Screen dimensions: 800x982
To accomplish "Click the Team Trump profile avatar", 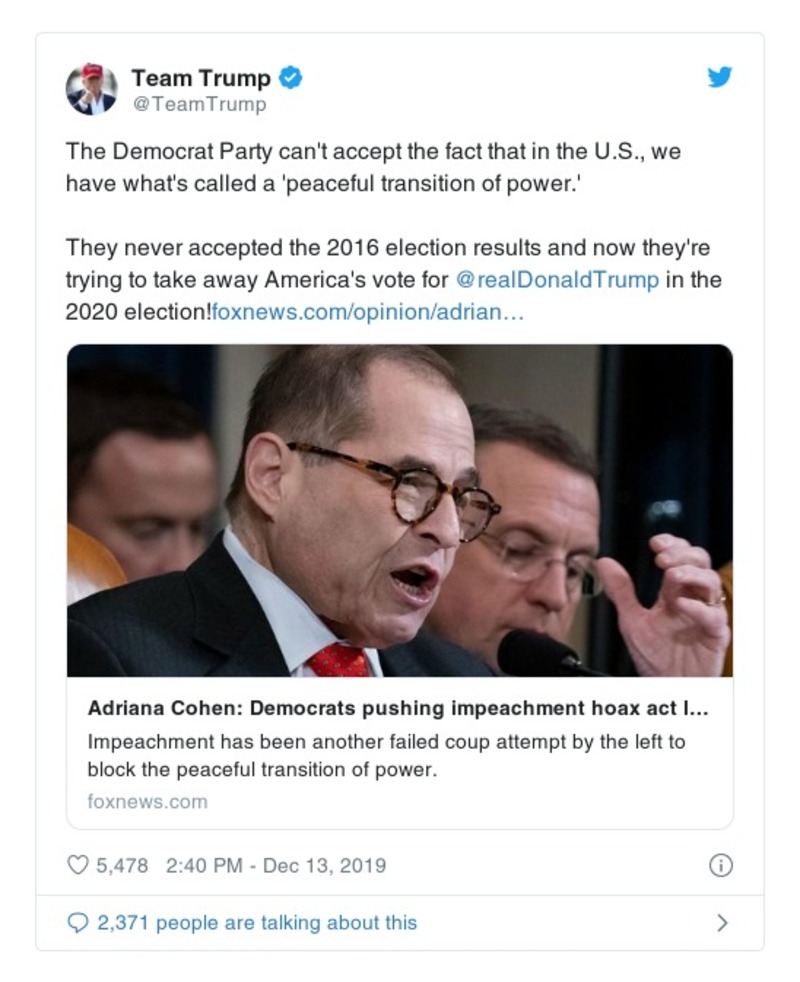I will pyautogui.click(x=91, y=89).
